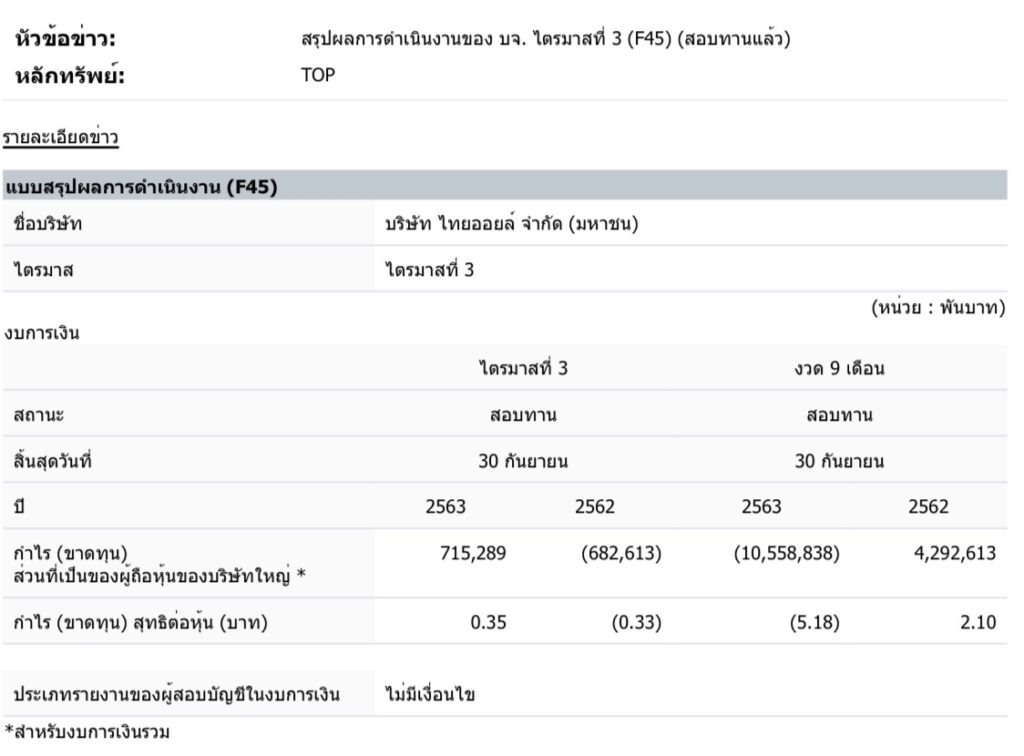Click the company name บริษัท ไทยออยล์ จำกัด (มหาชน)
Screen dimensions: 1024x756
[x=512, y=224]
